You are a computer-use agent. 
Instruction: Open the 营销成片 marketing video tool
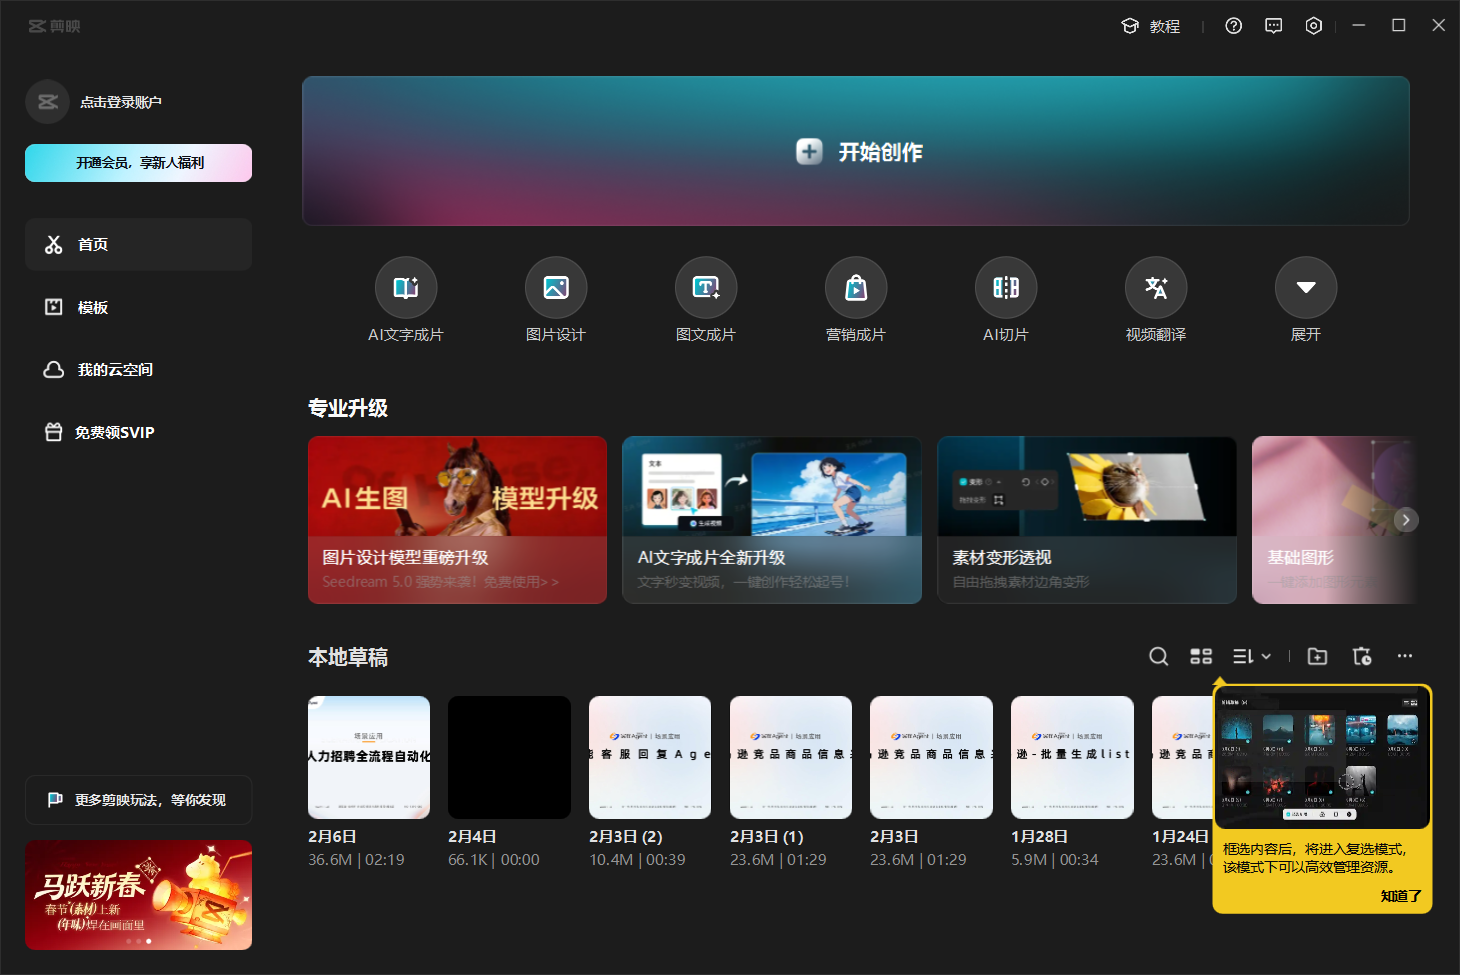[x=855, y=288]
